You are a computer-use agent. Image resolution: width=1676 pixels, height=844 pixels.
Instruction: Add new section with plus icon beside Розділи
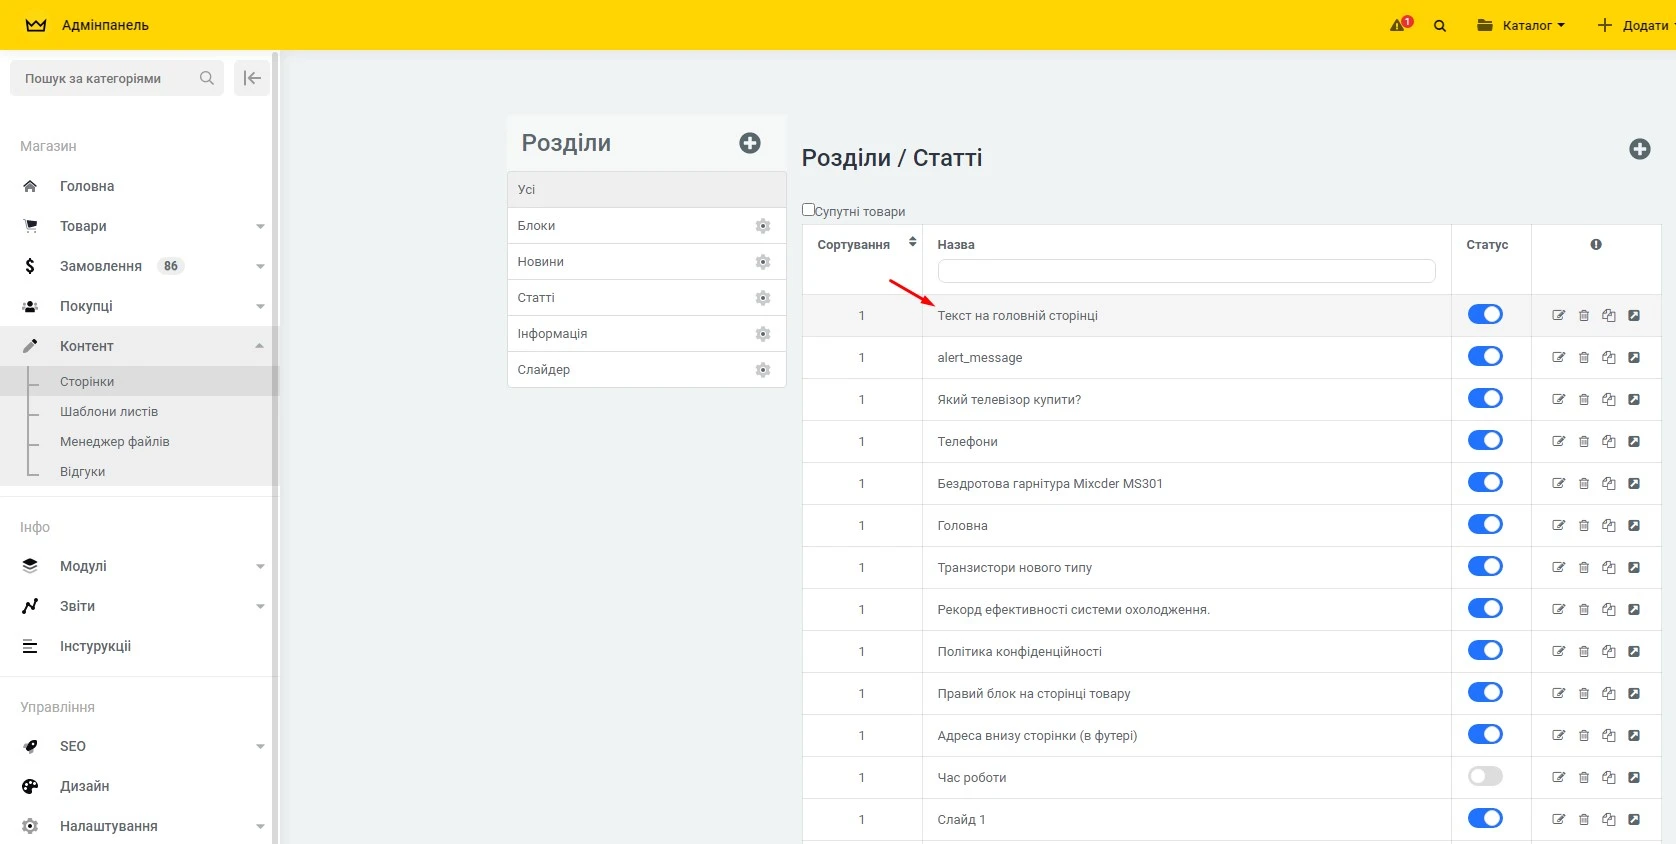pos(749,143)
